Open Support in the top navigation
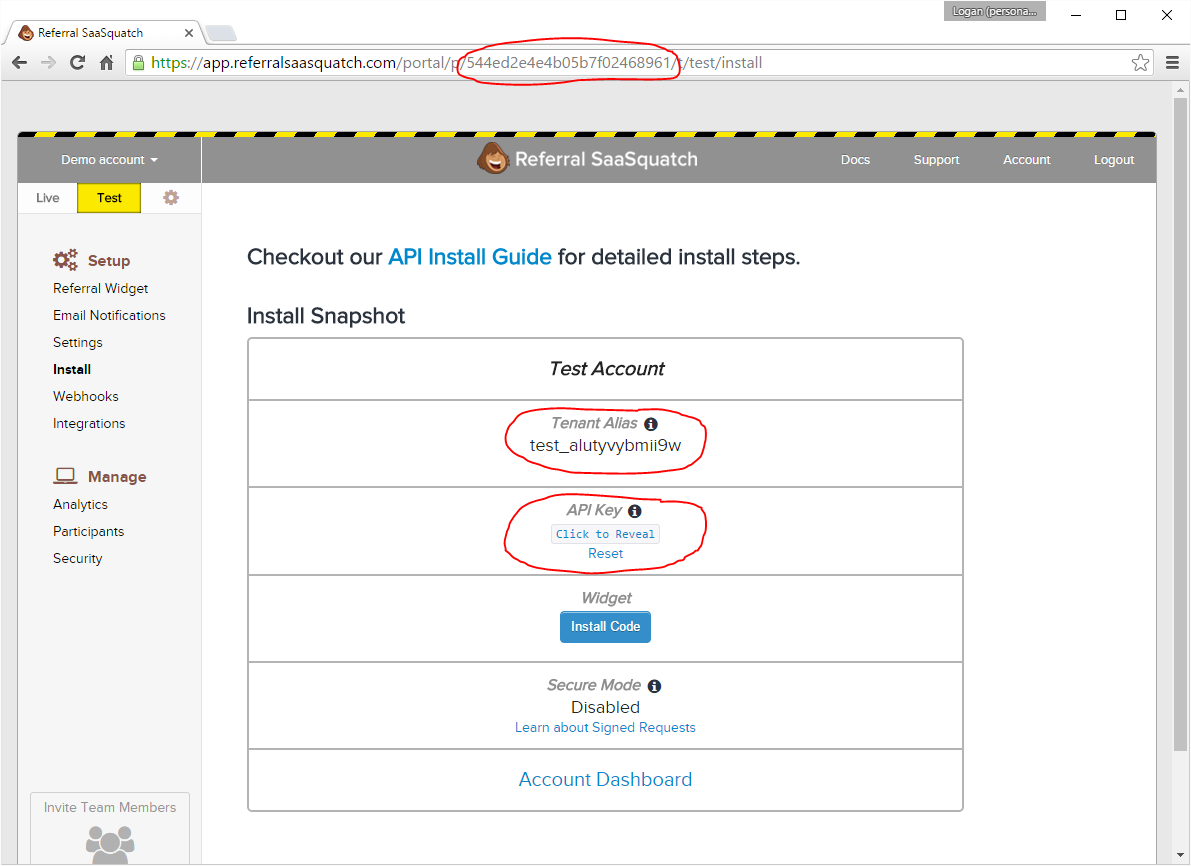Image resolution: width=1191 pixels, height=866 pixels. tap(936, 160)
